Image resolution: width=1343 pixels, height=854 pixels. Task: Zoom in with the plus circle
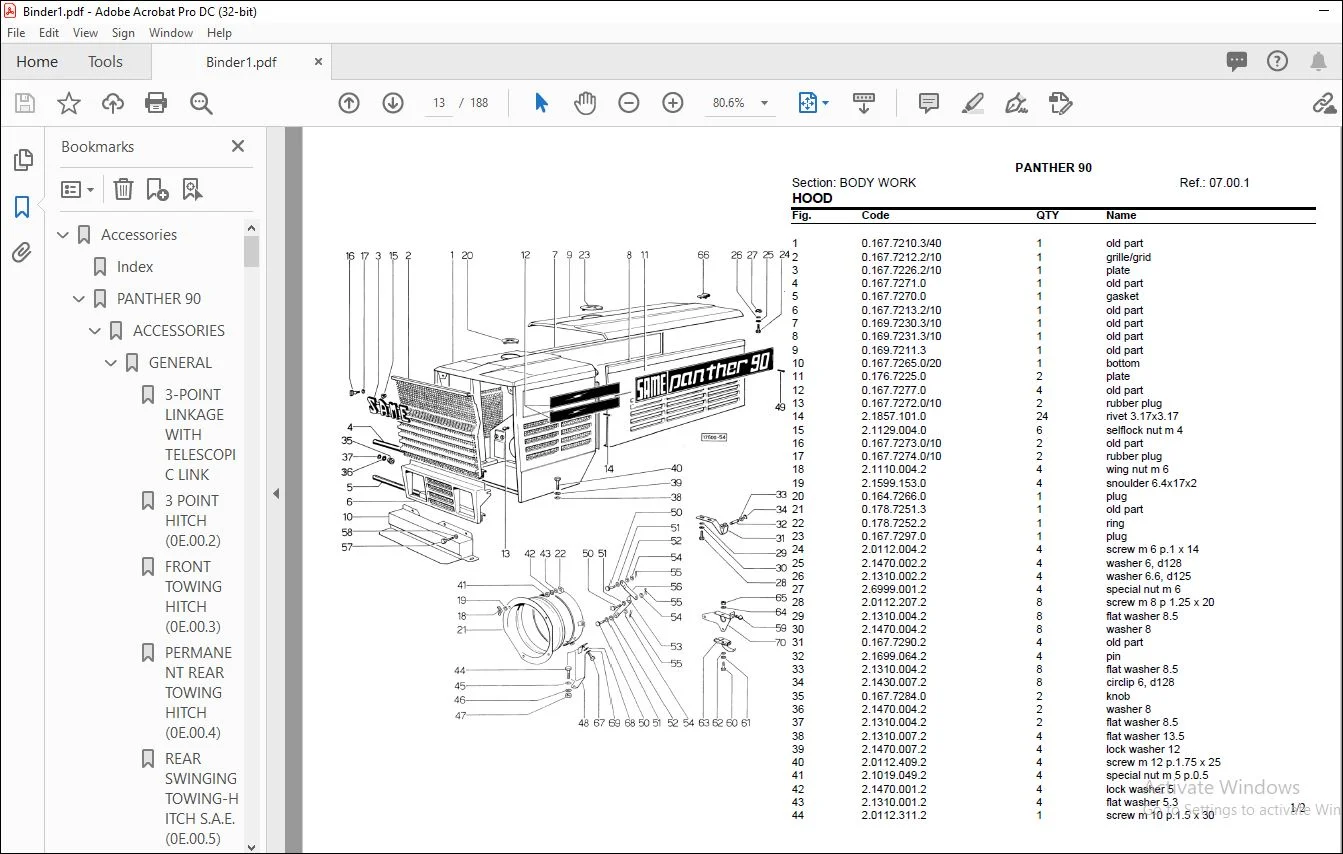(x=673, y=103)
